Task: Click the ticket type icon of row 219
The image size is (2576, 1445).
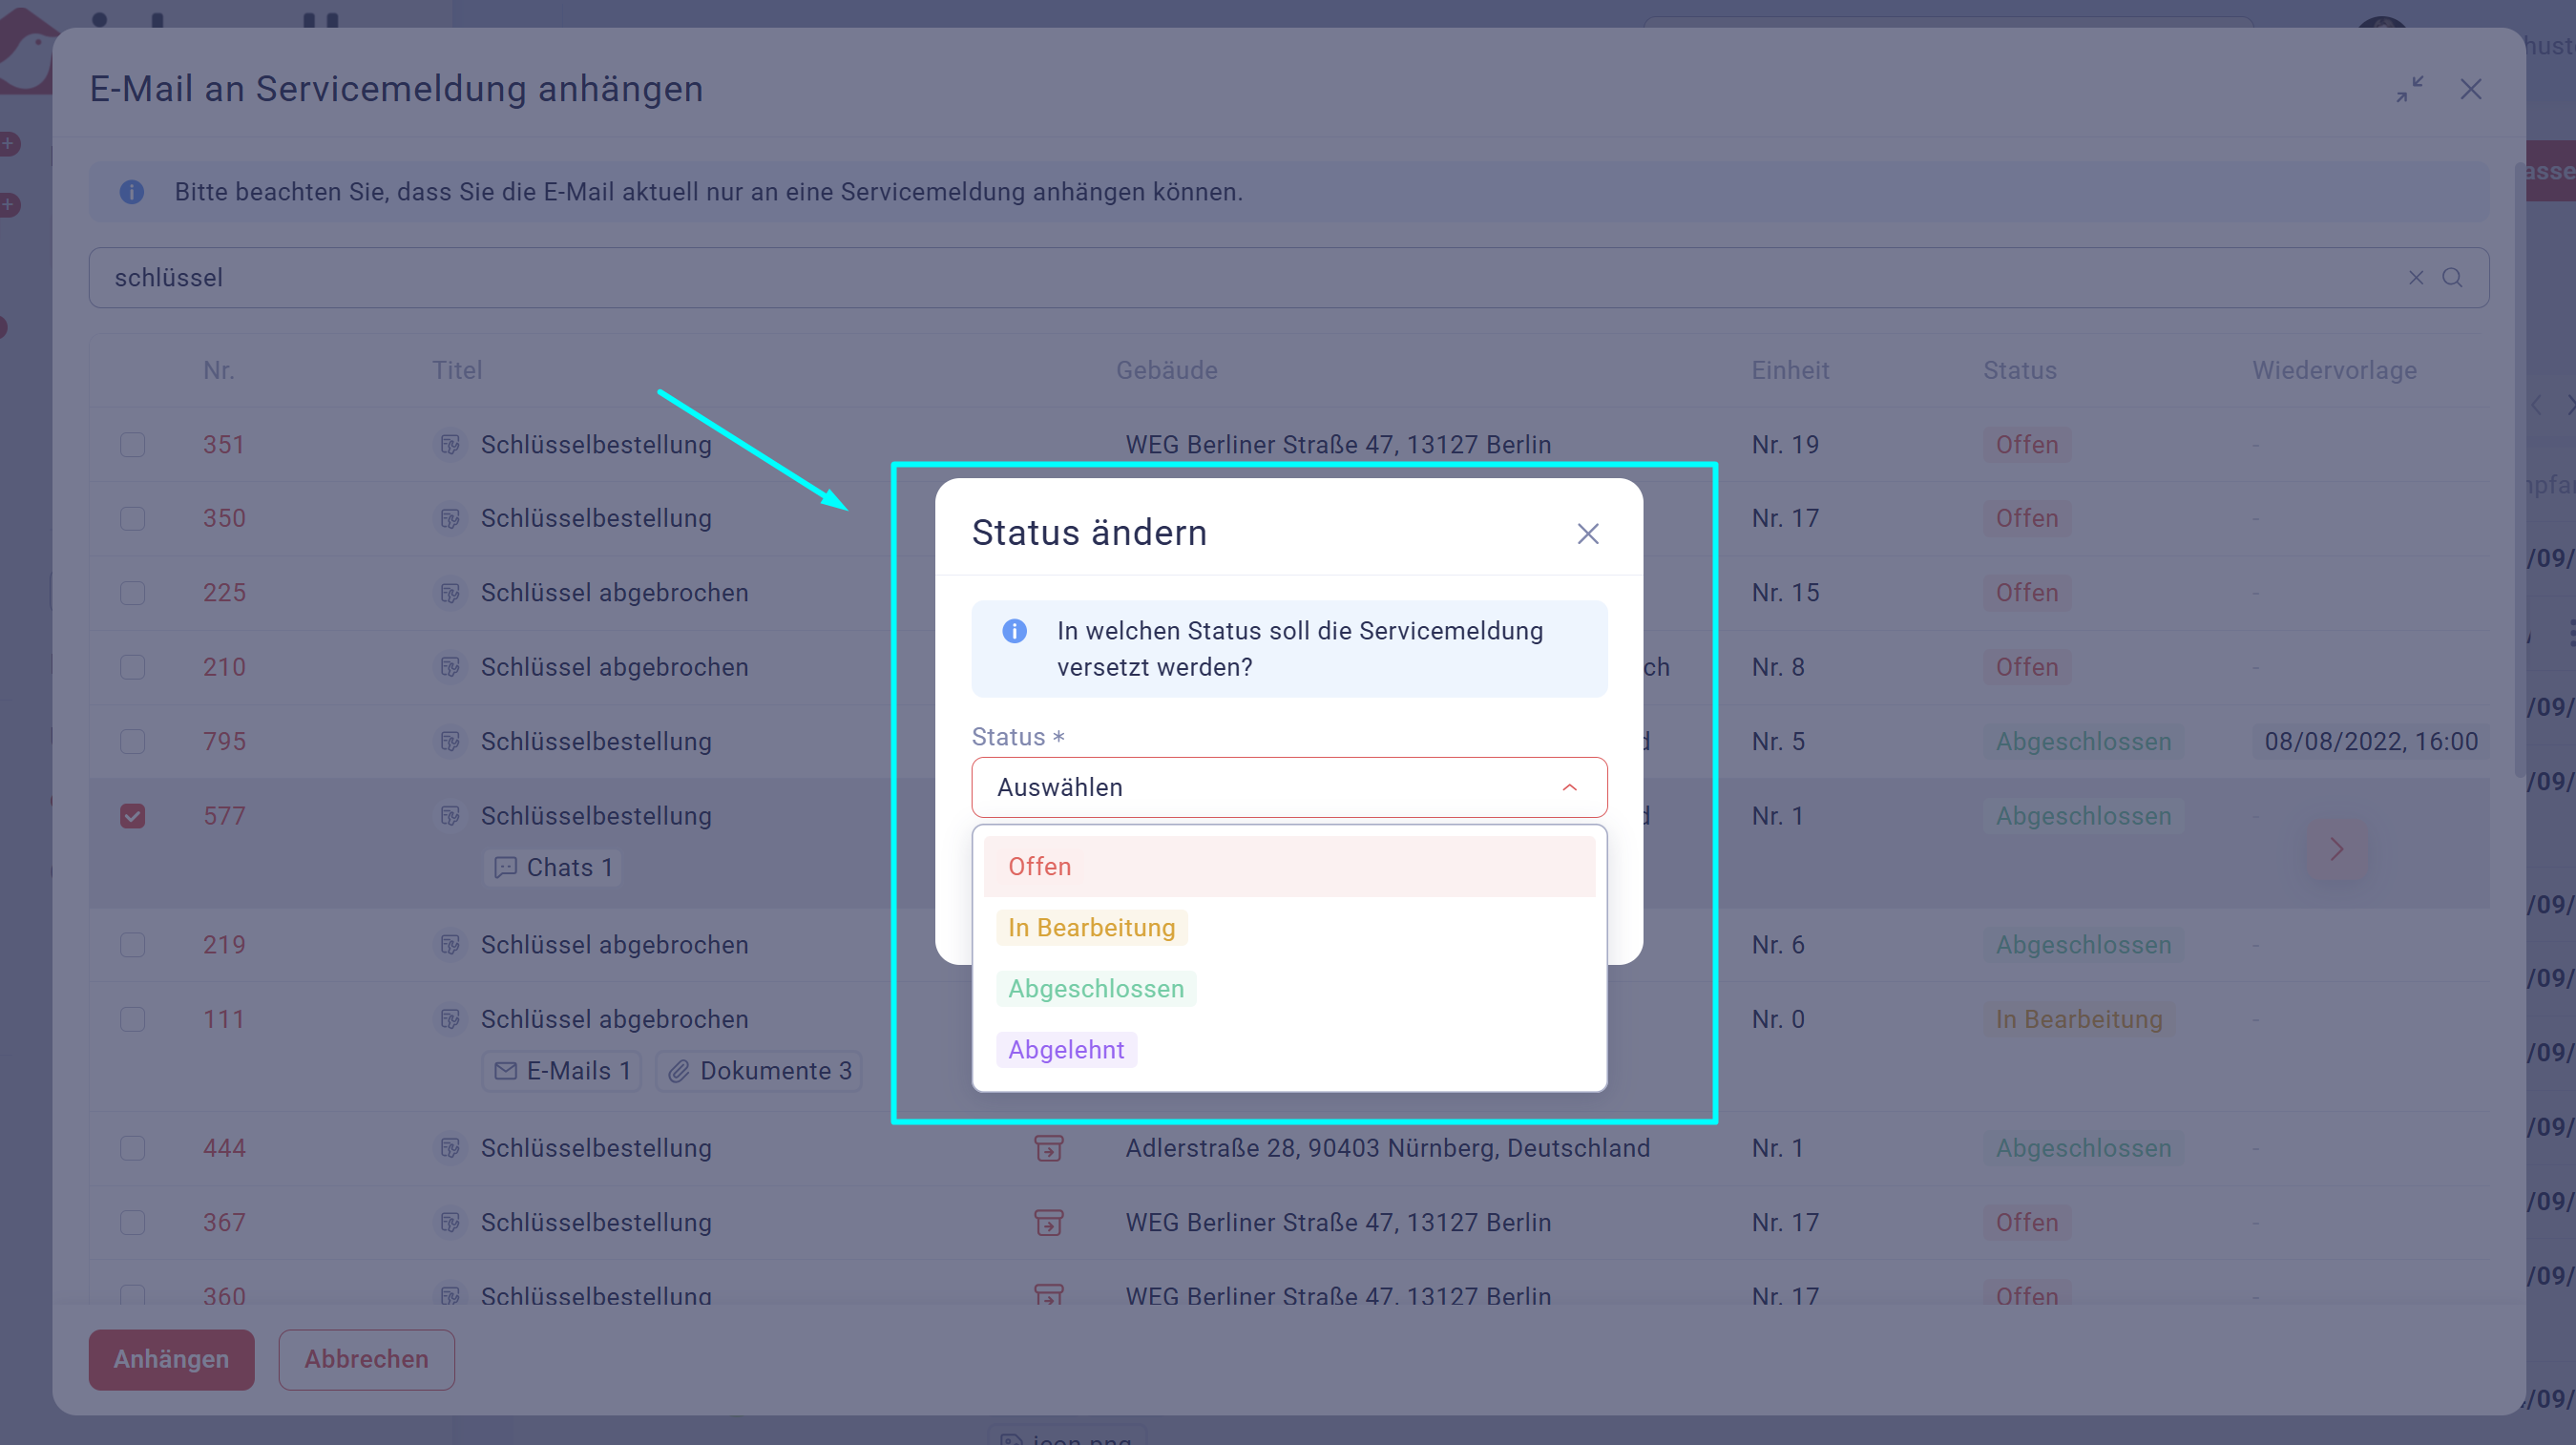Action: pos(450,945)
